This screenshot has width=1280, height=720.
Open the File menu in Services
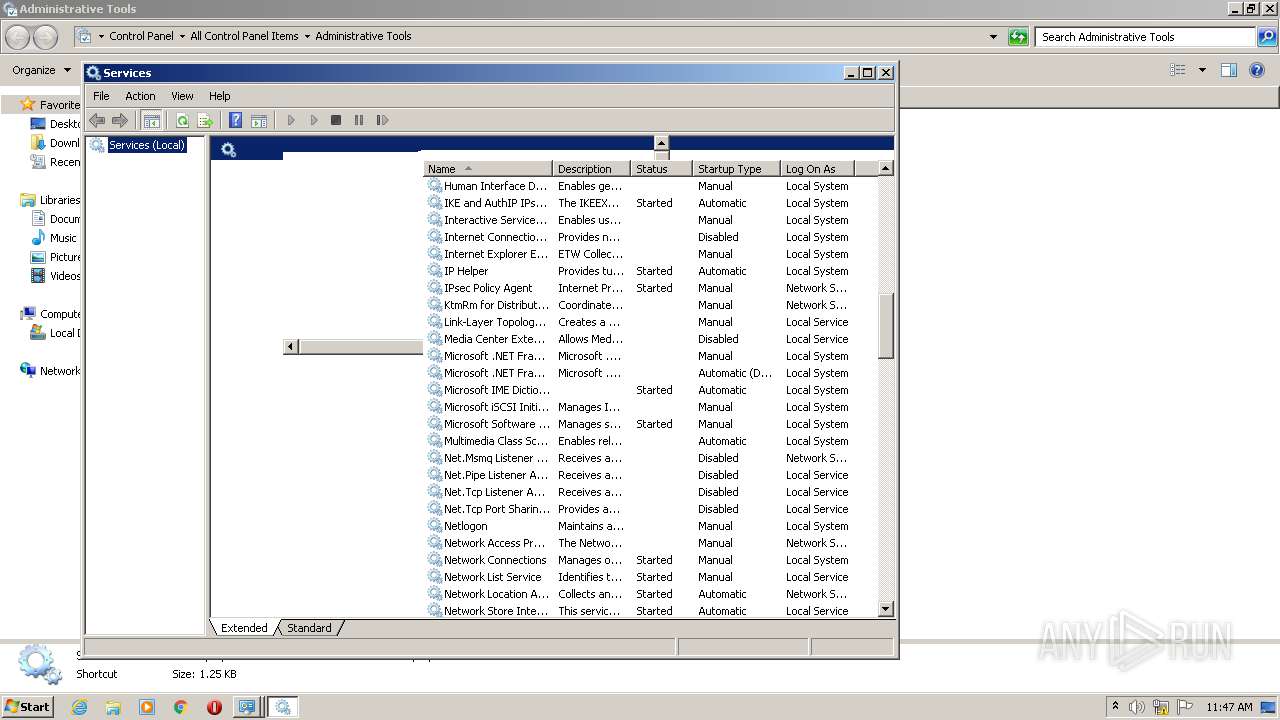(101, 96)
